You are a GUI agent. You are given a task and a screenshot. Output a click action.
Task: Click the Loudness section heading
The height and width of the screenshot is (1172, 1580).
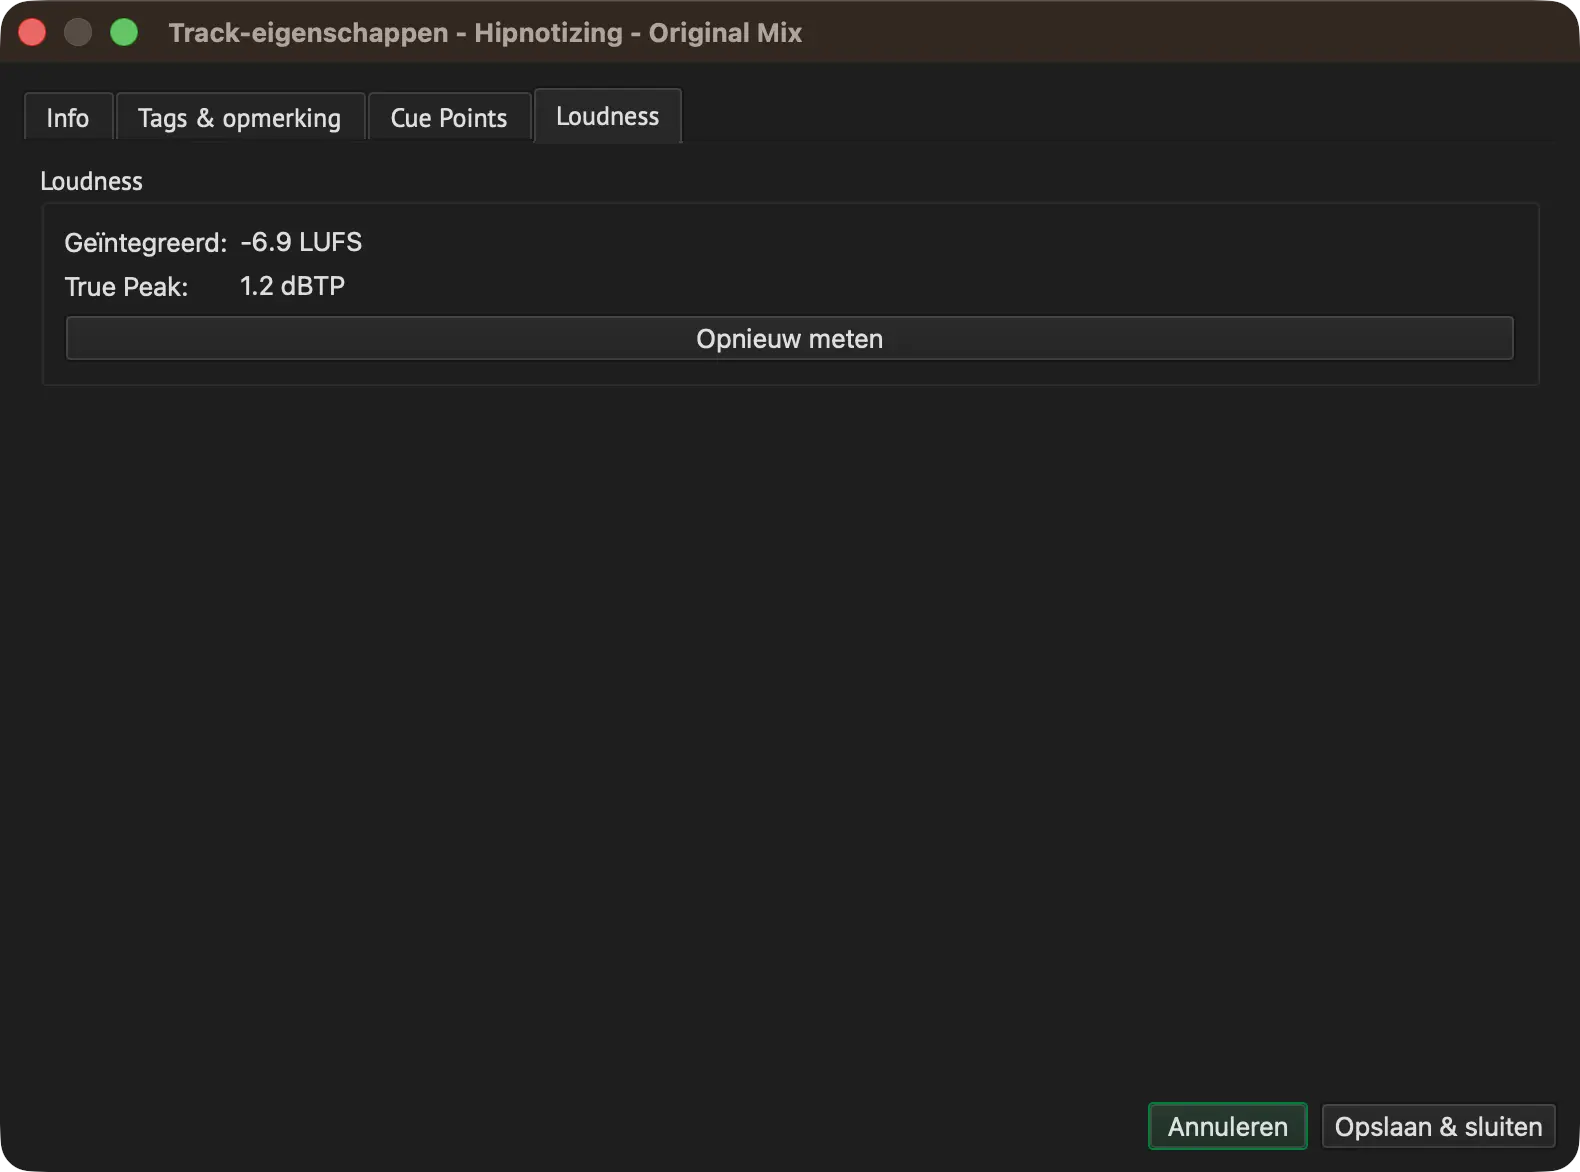click(x=91, y=181)
